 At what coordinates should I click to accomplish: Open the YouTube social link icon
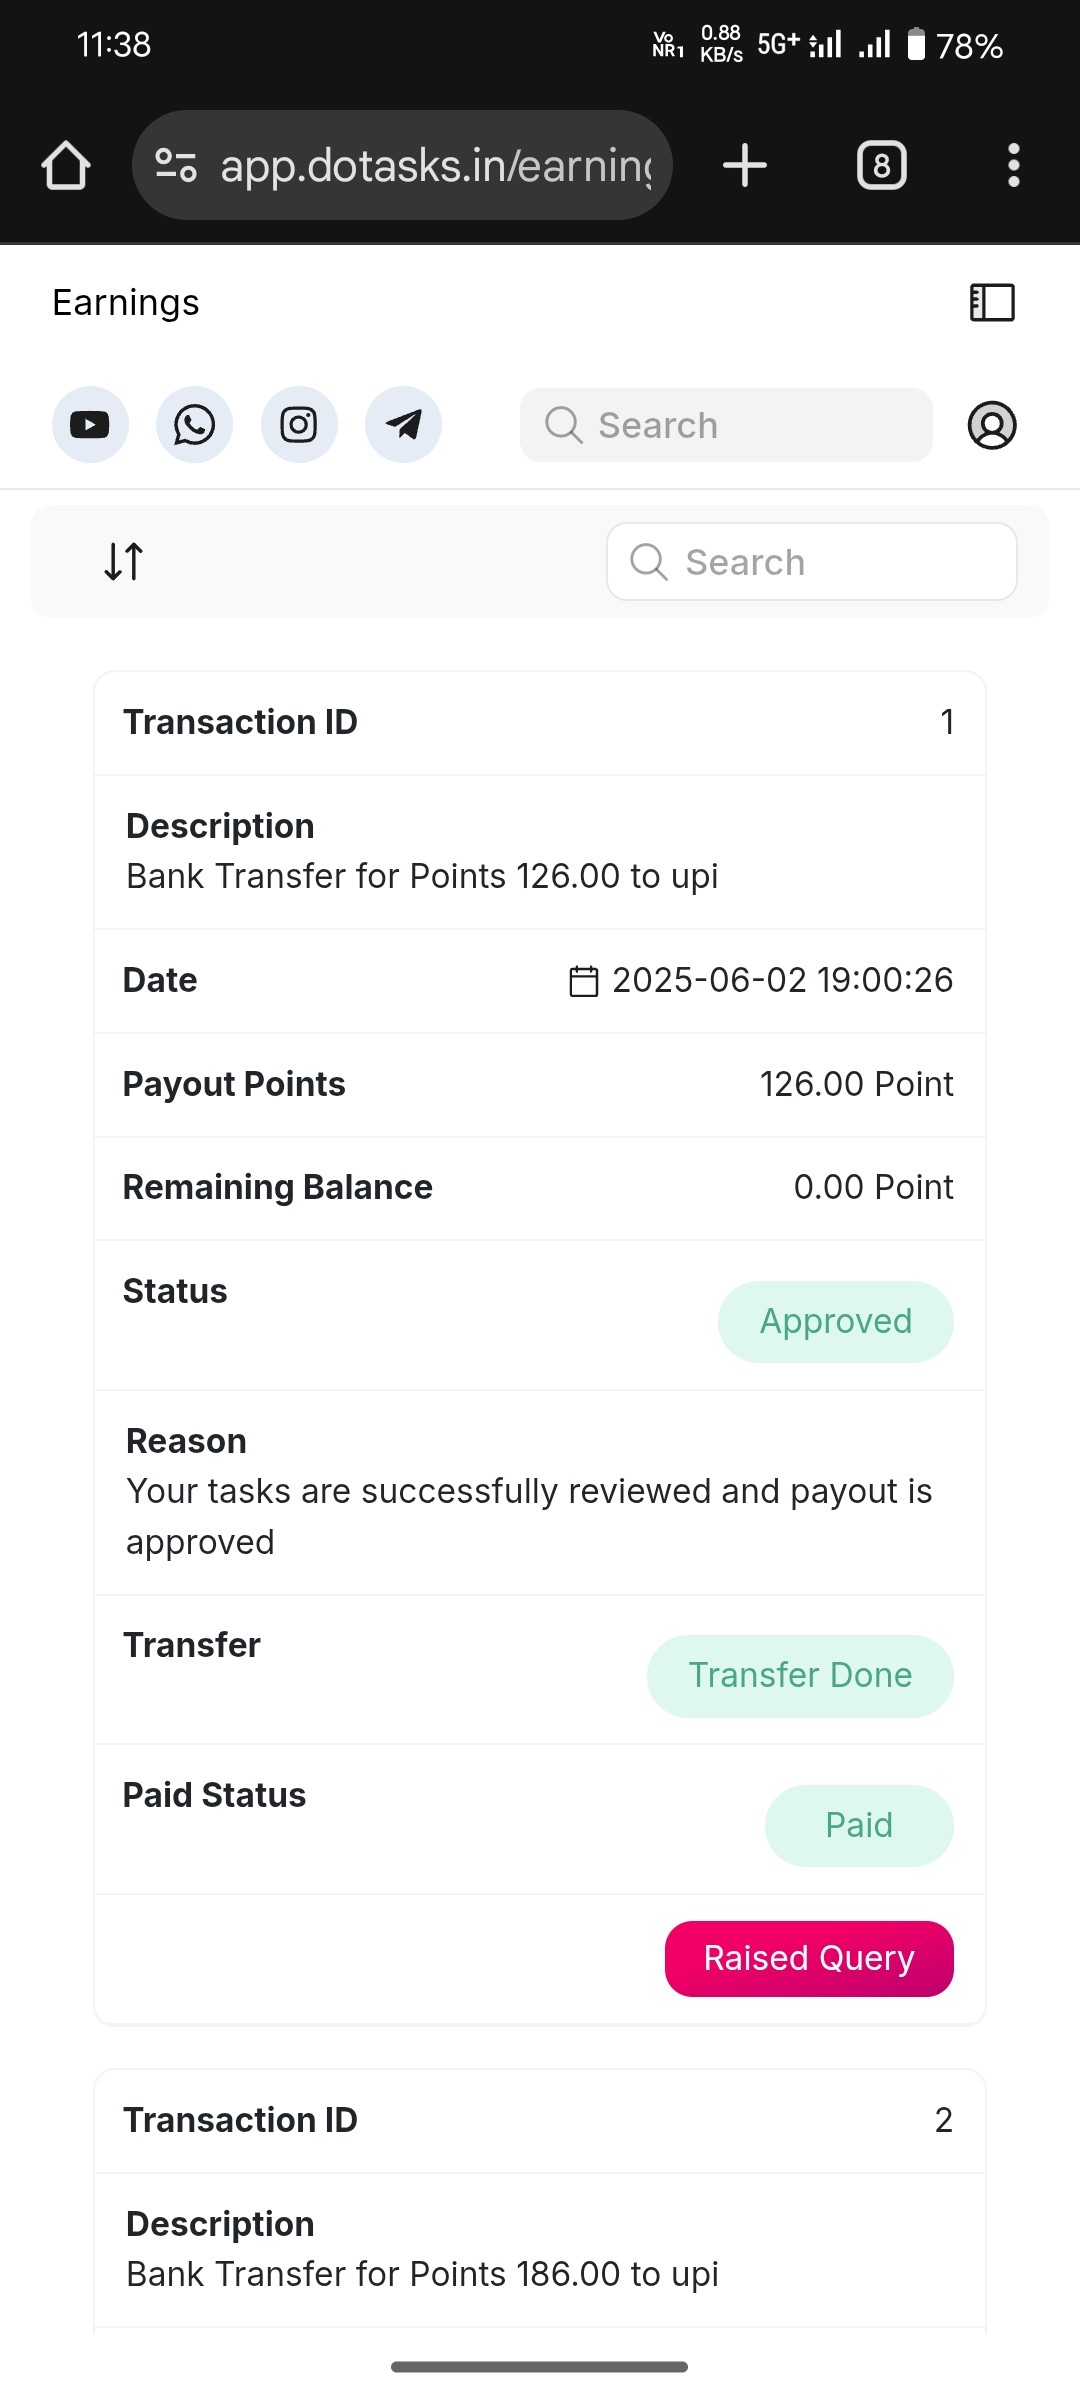tap(90, 425)
